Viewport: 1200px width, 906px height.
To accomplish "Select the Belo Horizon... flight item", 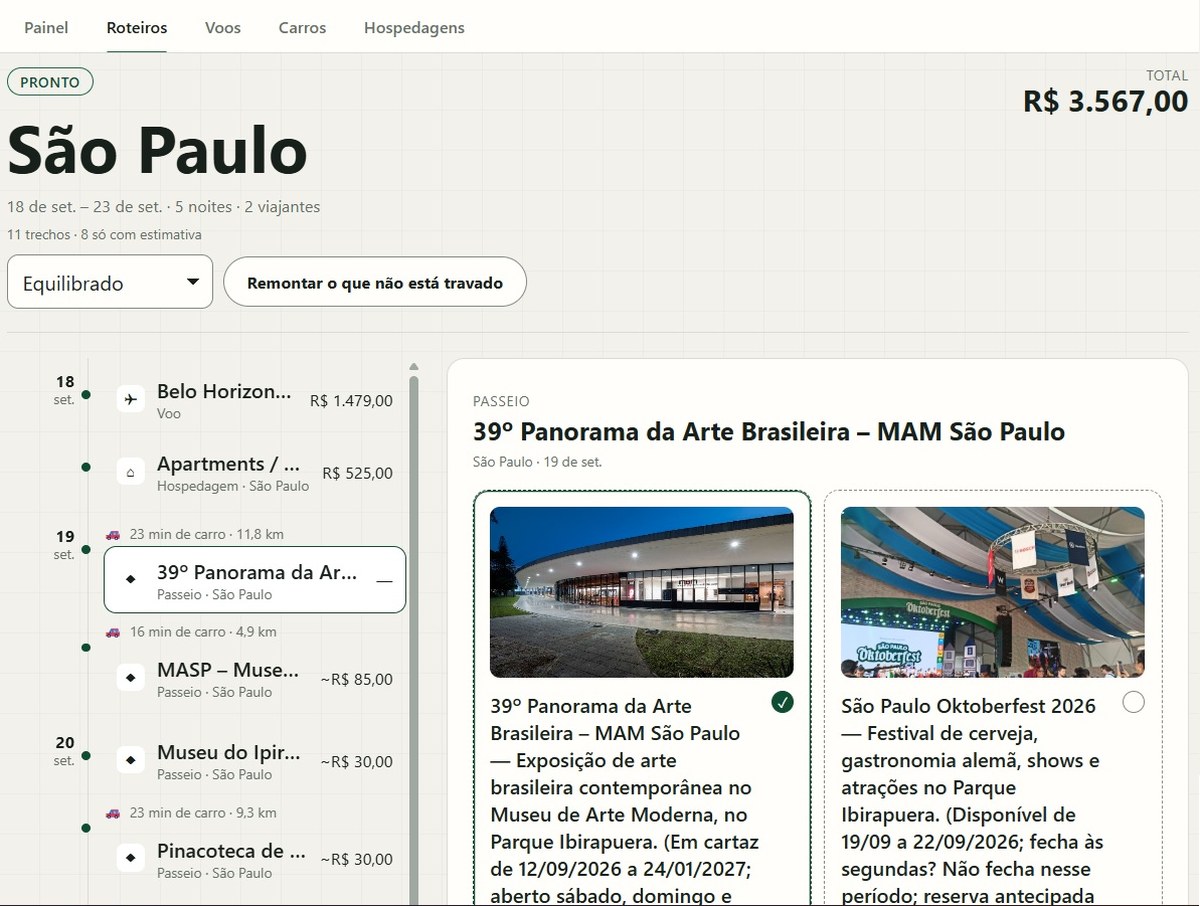I will [x=255, y=400].
